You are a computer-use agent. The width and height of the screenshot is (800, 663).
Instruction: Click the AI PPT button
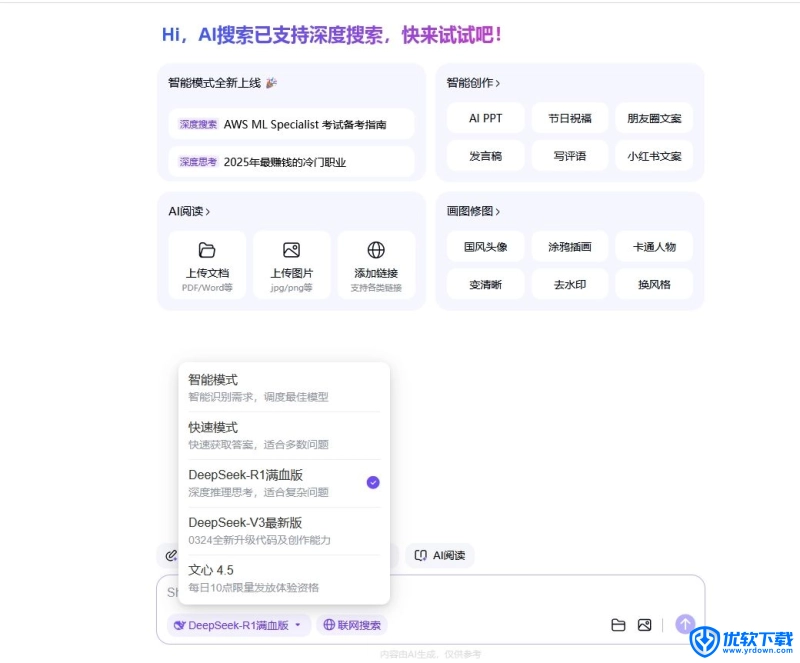click(485, 117)
